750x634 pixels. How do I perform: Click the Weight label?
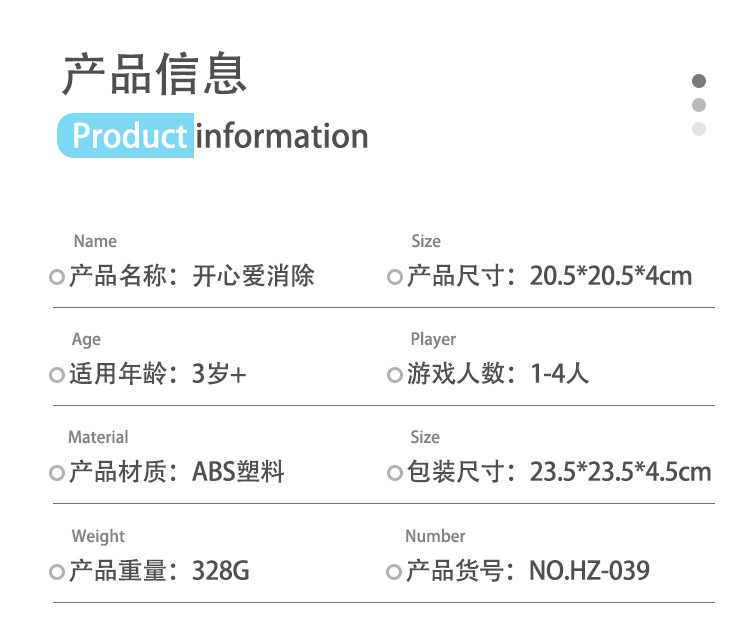[x=98, y=536]
